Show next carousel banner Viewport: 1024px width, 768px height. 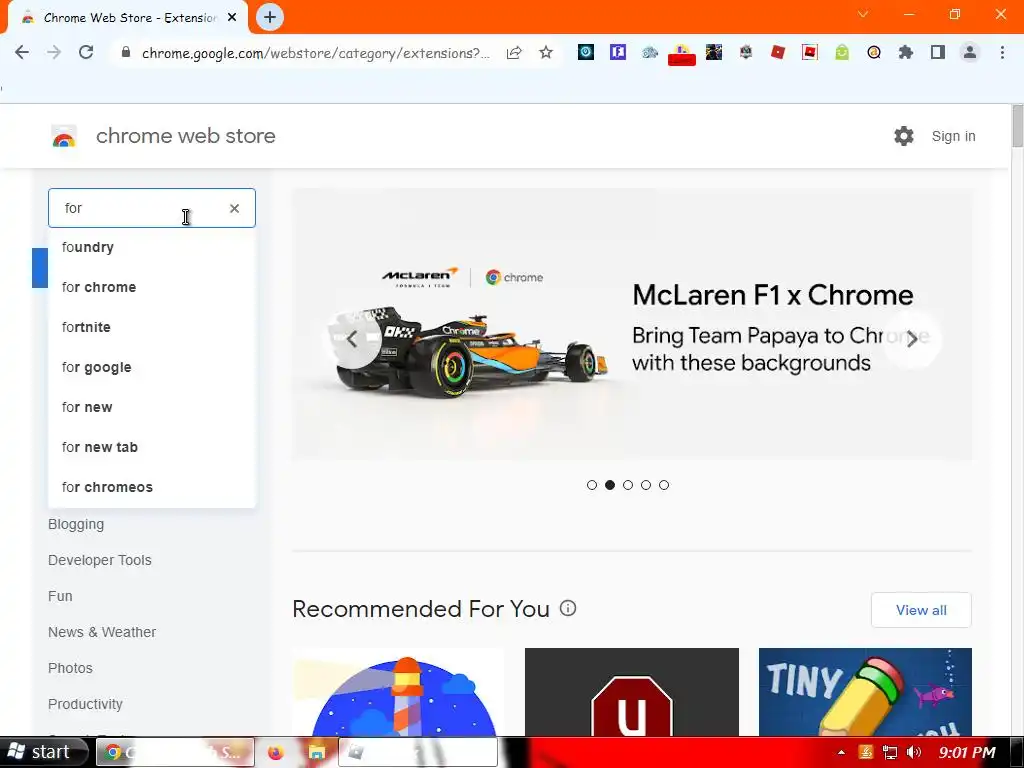coord(912,339)
